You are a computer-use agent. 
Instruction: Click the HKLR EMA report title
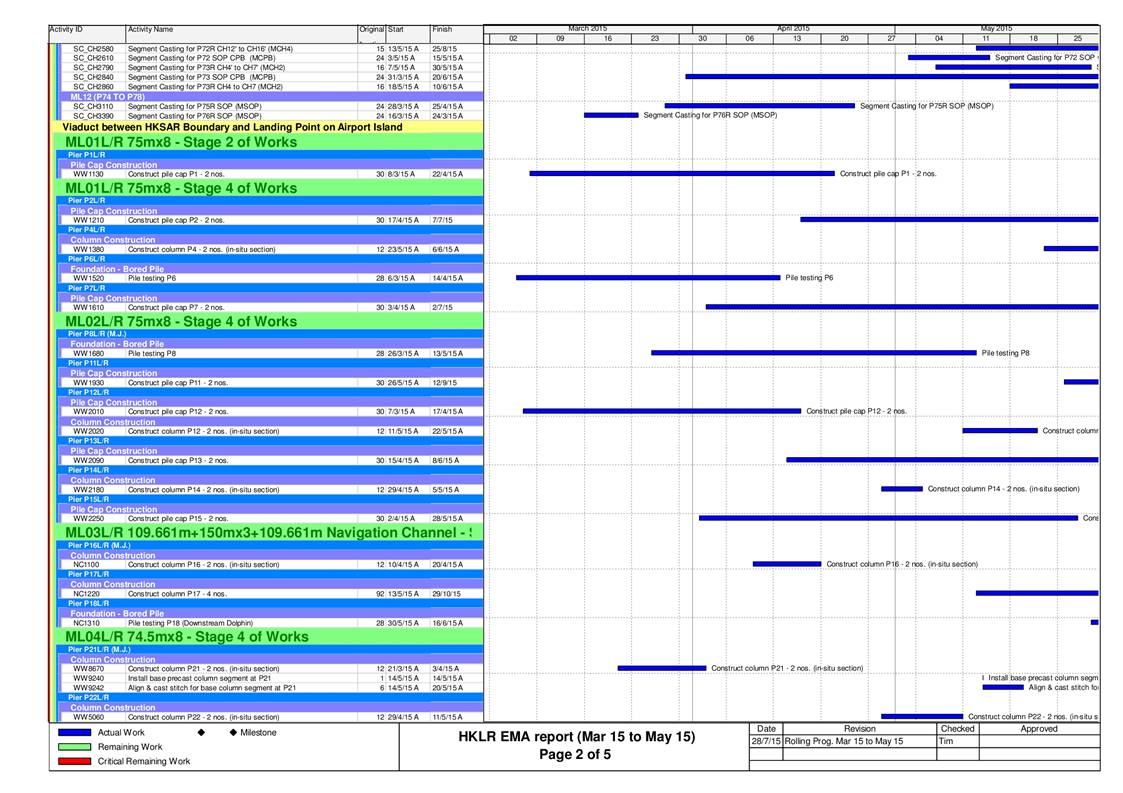click(x=577, y=736)
